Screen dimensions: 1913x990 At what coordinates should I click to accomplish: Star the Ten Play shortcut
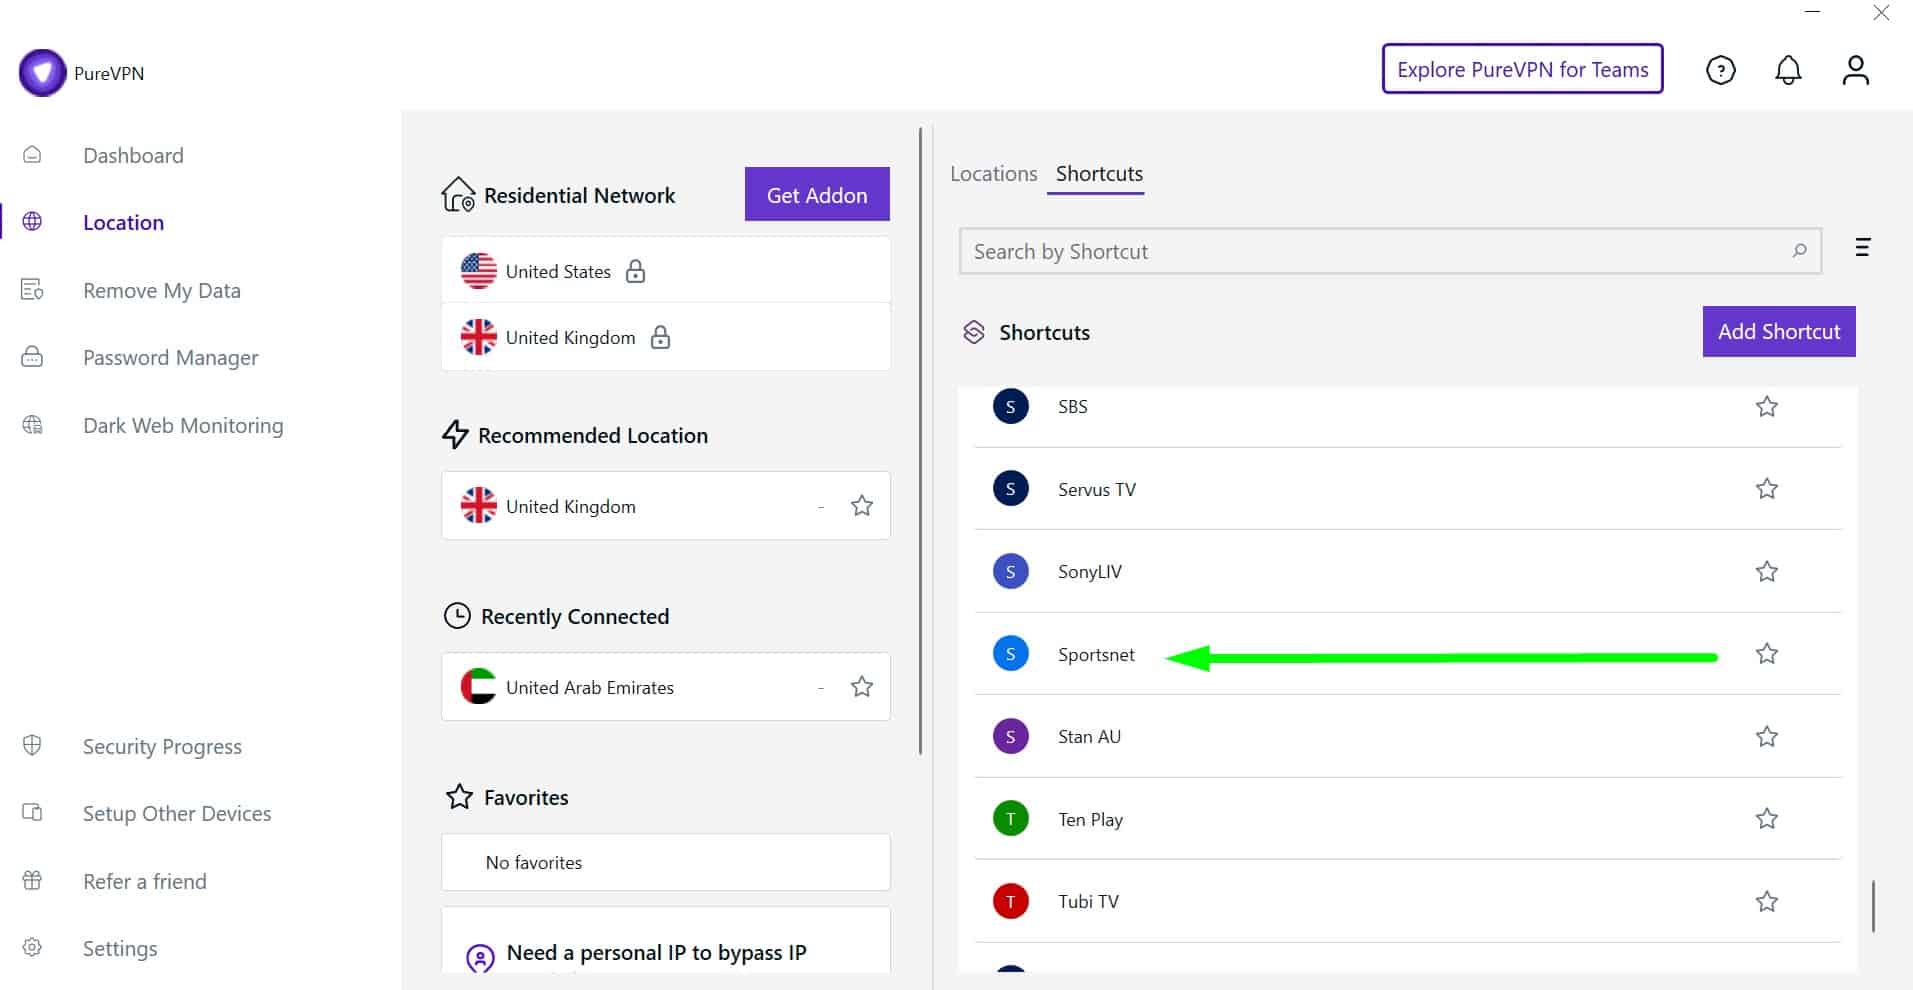[1767, 818]
